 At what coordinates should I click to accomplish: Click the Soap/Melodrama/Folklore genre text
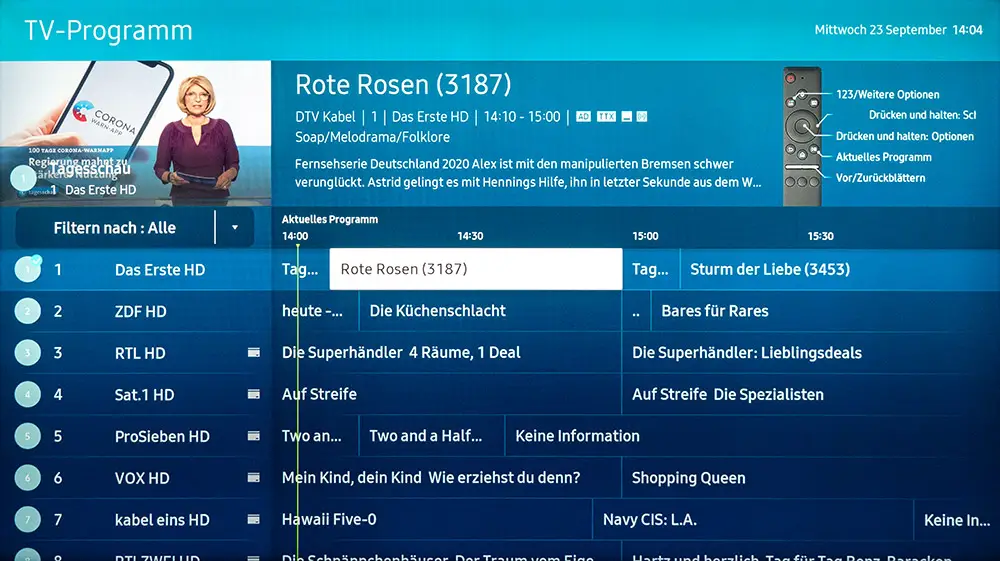pyautogui.click(x=372, y=137)
